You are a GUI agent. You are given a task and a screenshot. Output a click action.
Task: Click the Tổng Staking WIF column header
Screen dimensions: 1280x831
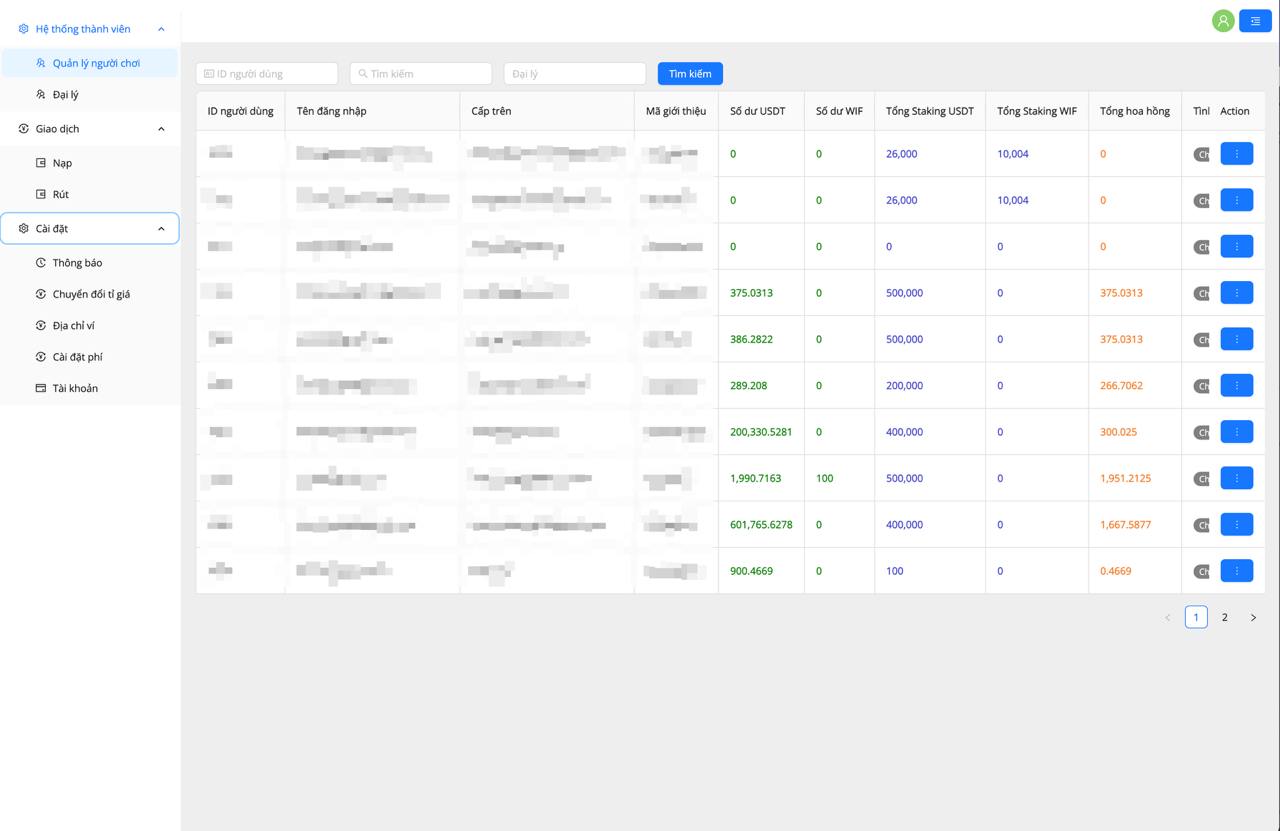click(x=1037, y=111)
